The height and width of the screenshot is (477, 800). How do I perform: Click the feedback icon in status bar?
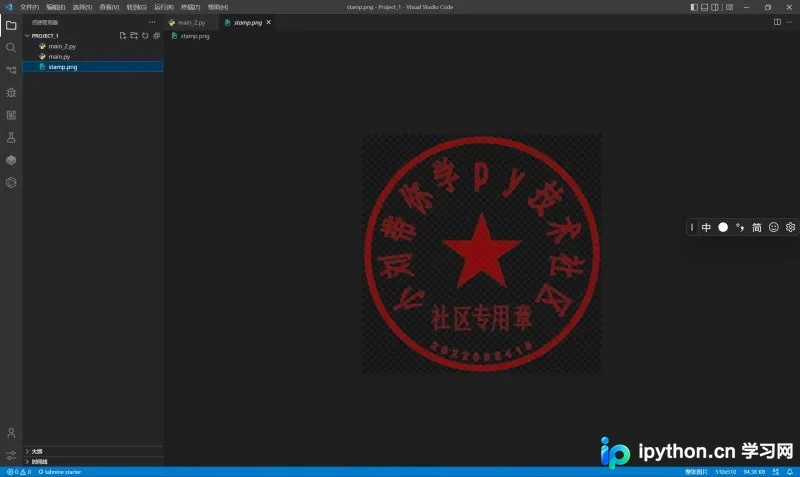tap(776, 472)
